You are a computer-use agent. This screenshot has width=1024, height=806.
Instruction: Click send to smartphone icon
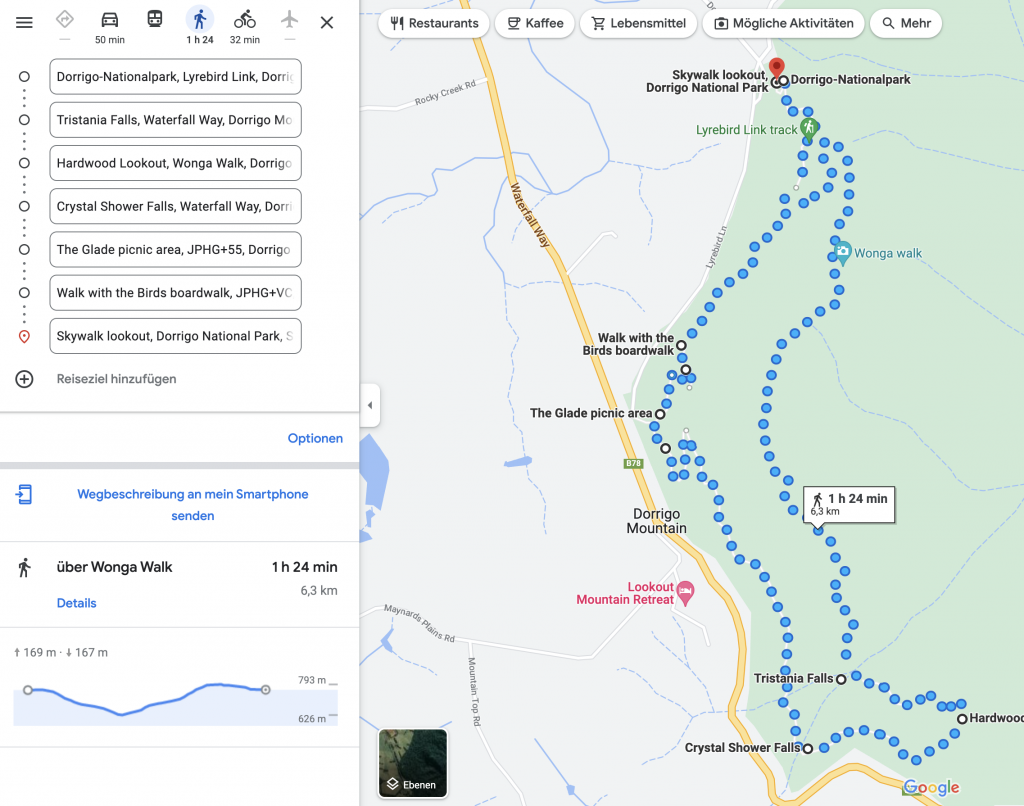pos(24,494)
